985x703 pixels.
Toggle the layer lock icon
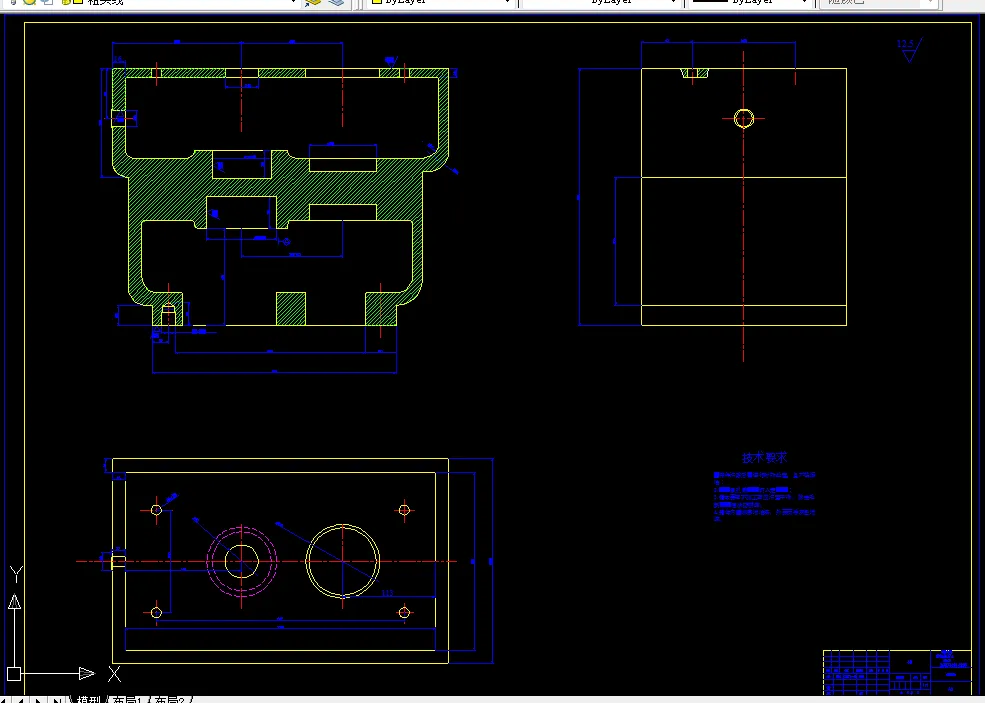click(65, 2)
